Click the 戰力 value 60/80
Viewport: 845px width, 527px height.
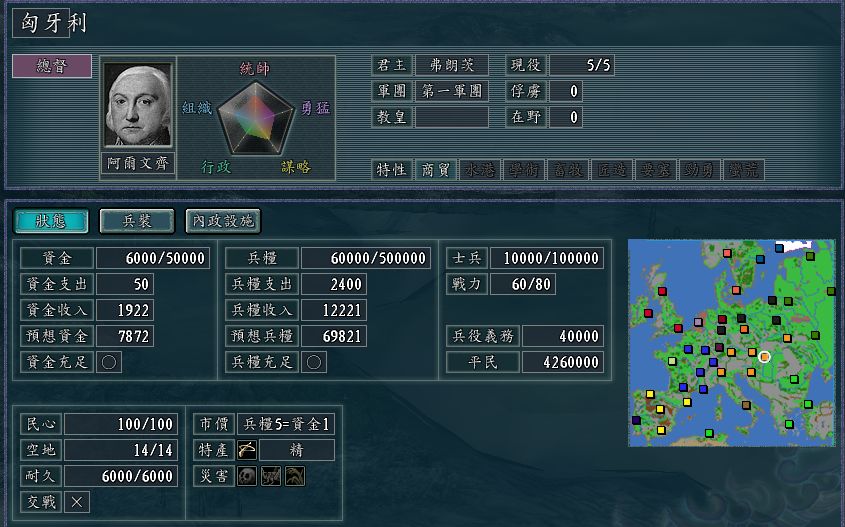pyautogui.click(x=523, y=284)
